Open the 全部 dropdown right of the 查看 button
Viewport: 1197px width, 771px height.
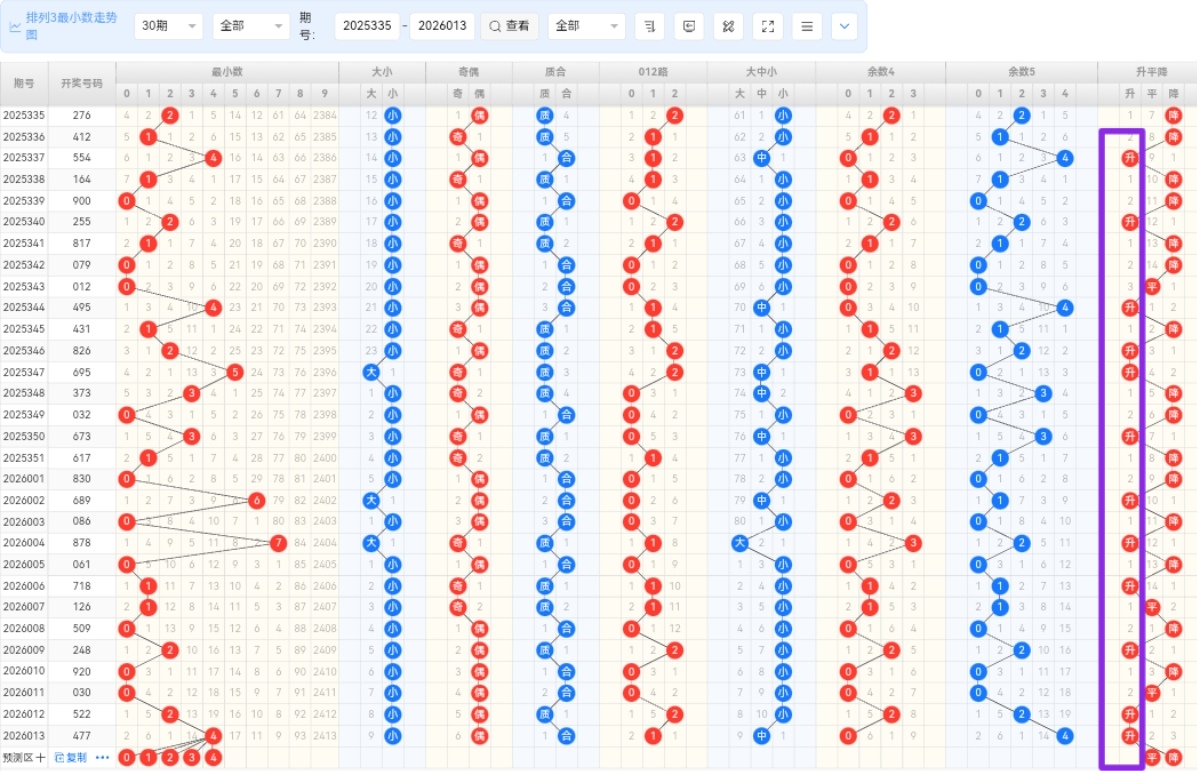click(x=586, y=26)
